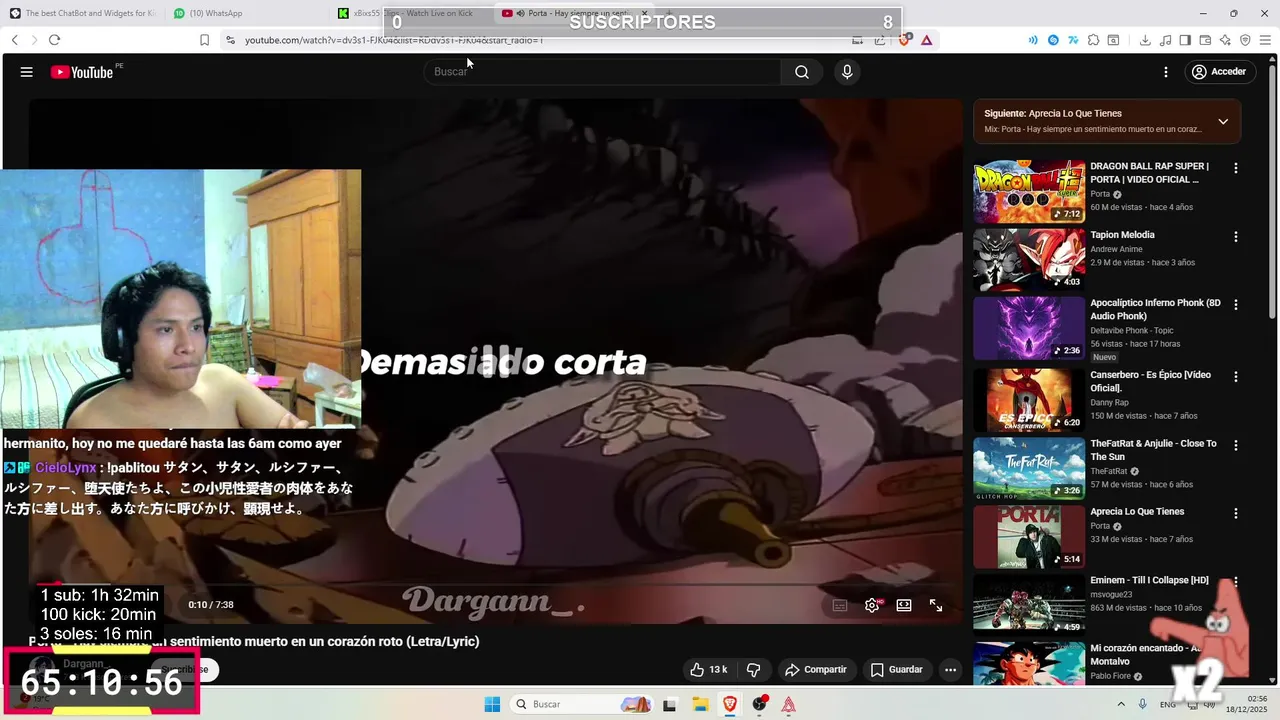This screenshot has width=1280, height=720.
Task: Open options for TheFatRat Close To The Sun
Action: [1236, 445]
